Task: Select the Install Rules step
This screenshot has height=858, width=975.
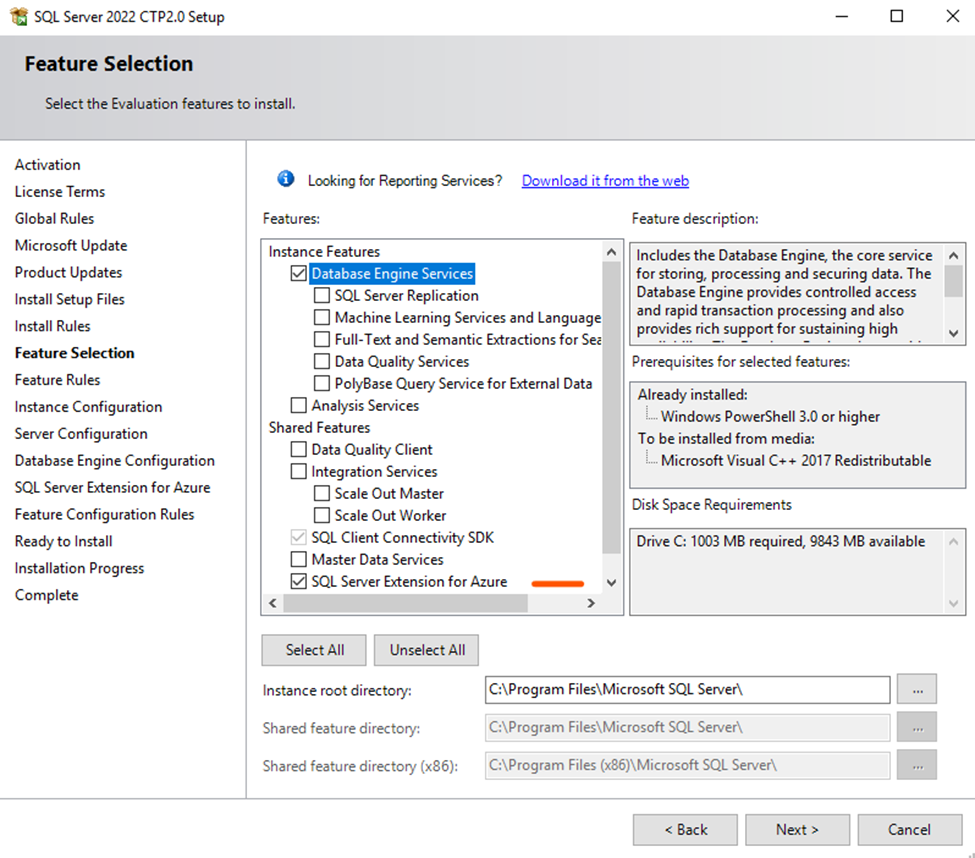Action: pos(52,326)
